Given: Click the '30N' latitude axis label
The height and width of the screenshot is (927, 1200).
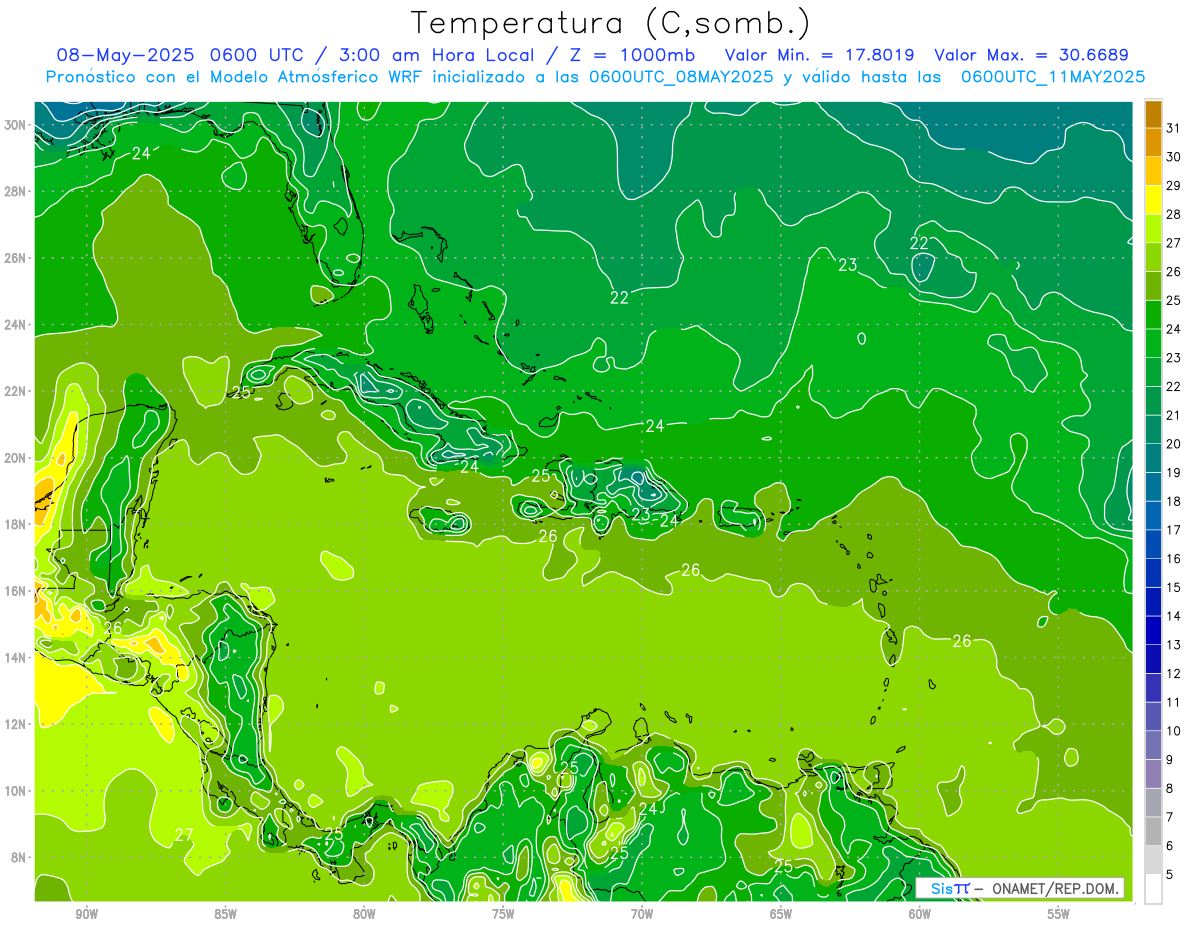Looking at the screenshot, I should coord(15,125).
